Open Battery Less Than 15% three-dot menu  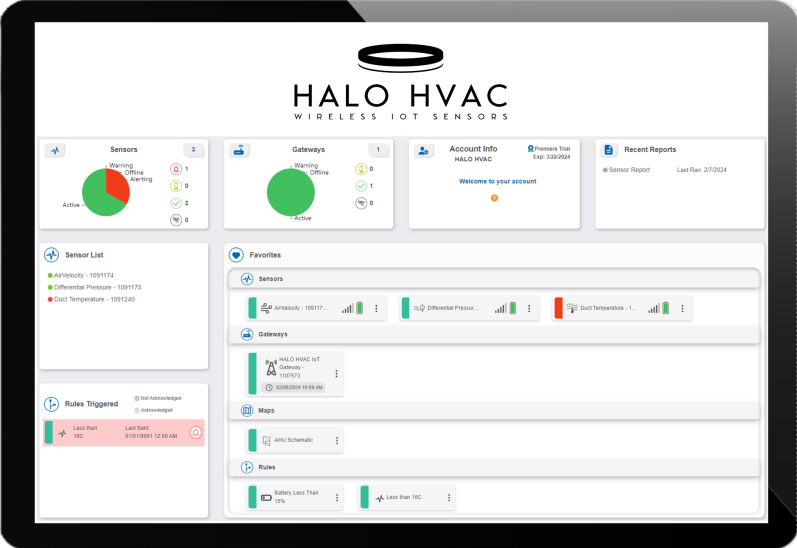[336, 498]
